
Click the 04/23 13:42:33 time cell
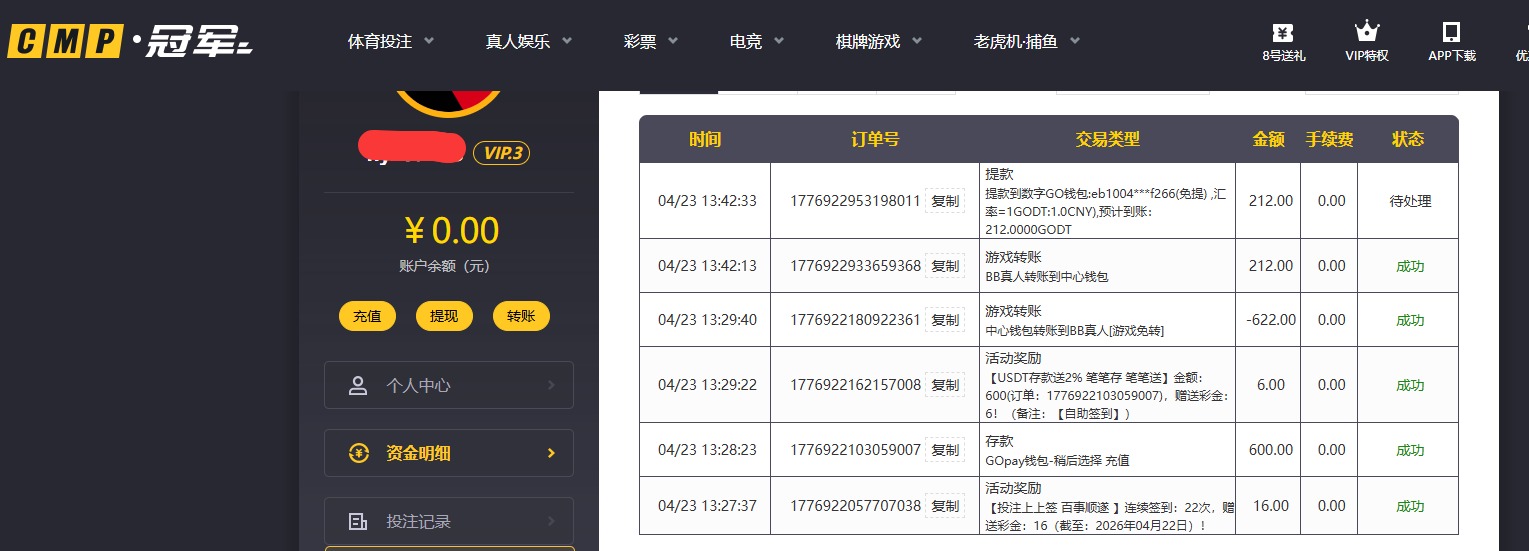point(707,201)
